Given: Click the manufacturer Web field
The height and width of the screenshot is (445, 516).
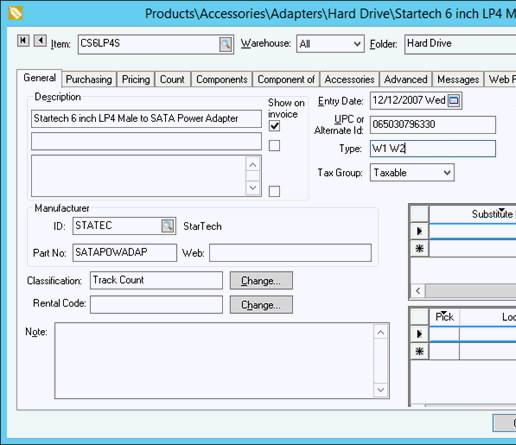Looking at the screenshot, I should [290, 253].
